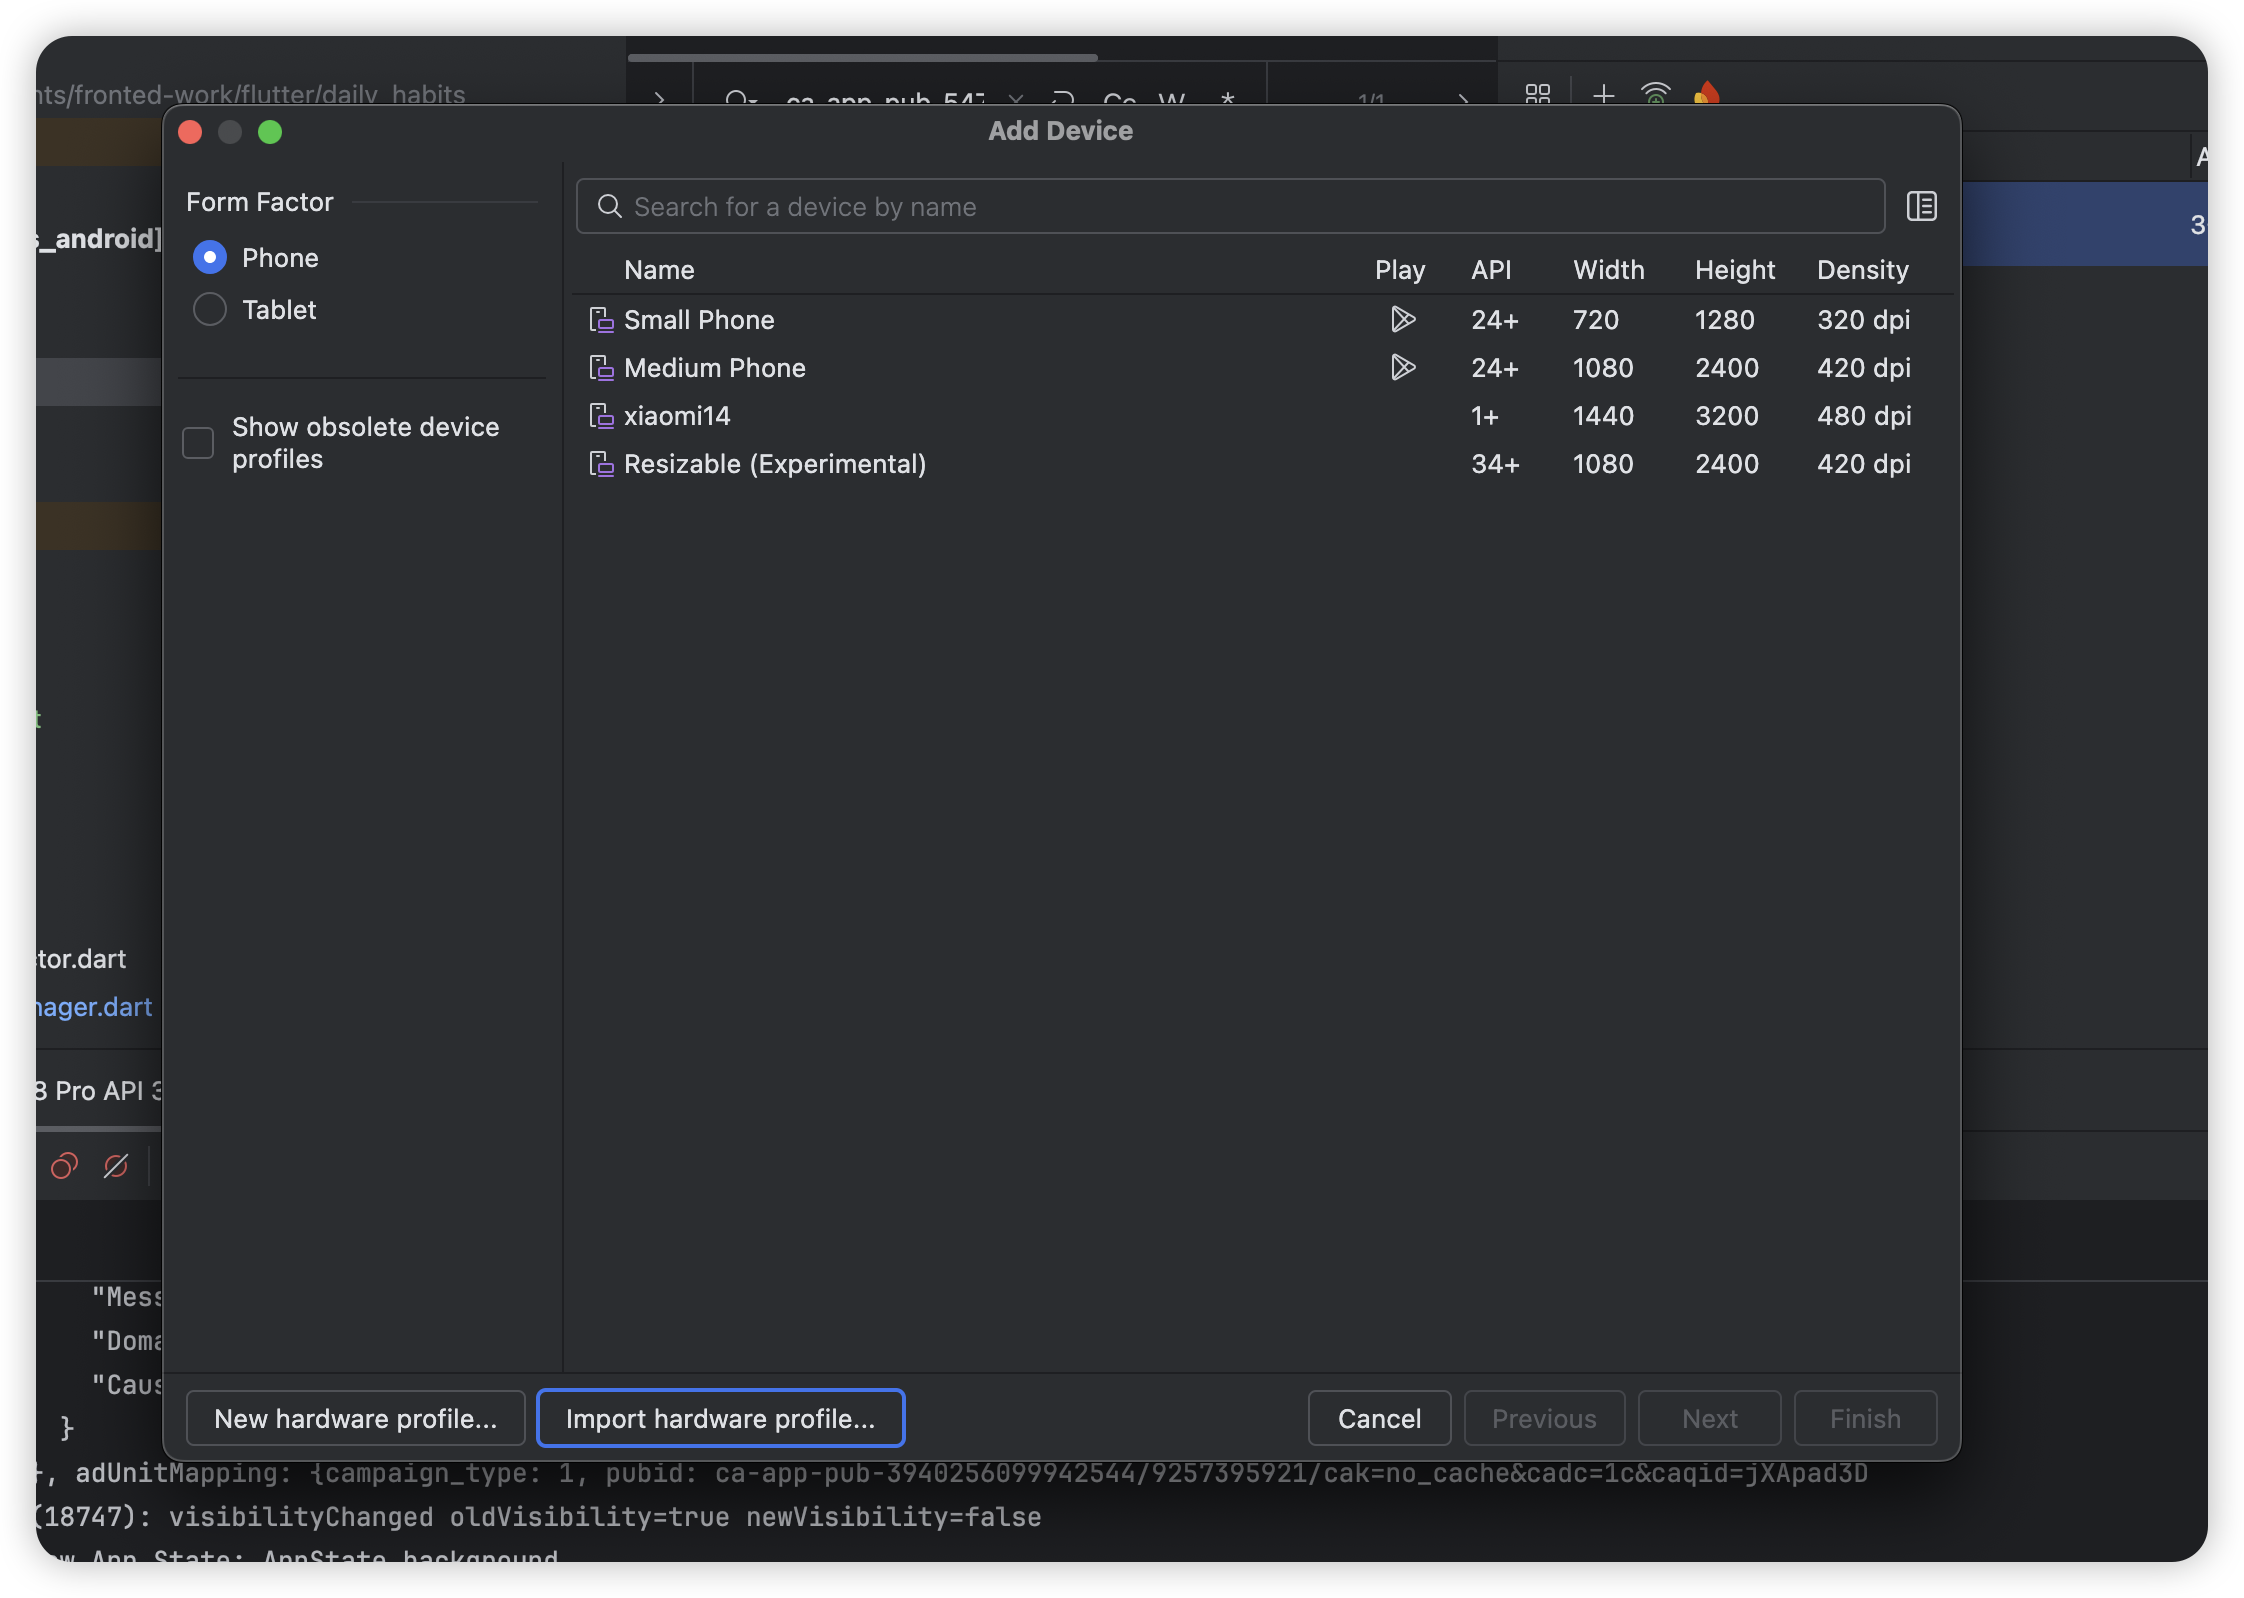Toggle the device details side panel icon
2244x1598 pixels.
1921,207
